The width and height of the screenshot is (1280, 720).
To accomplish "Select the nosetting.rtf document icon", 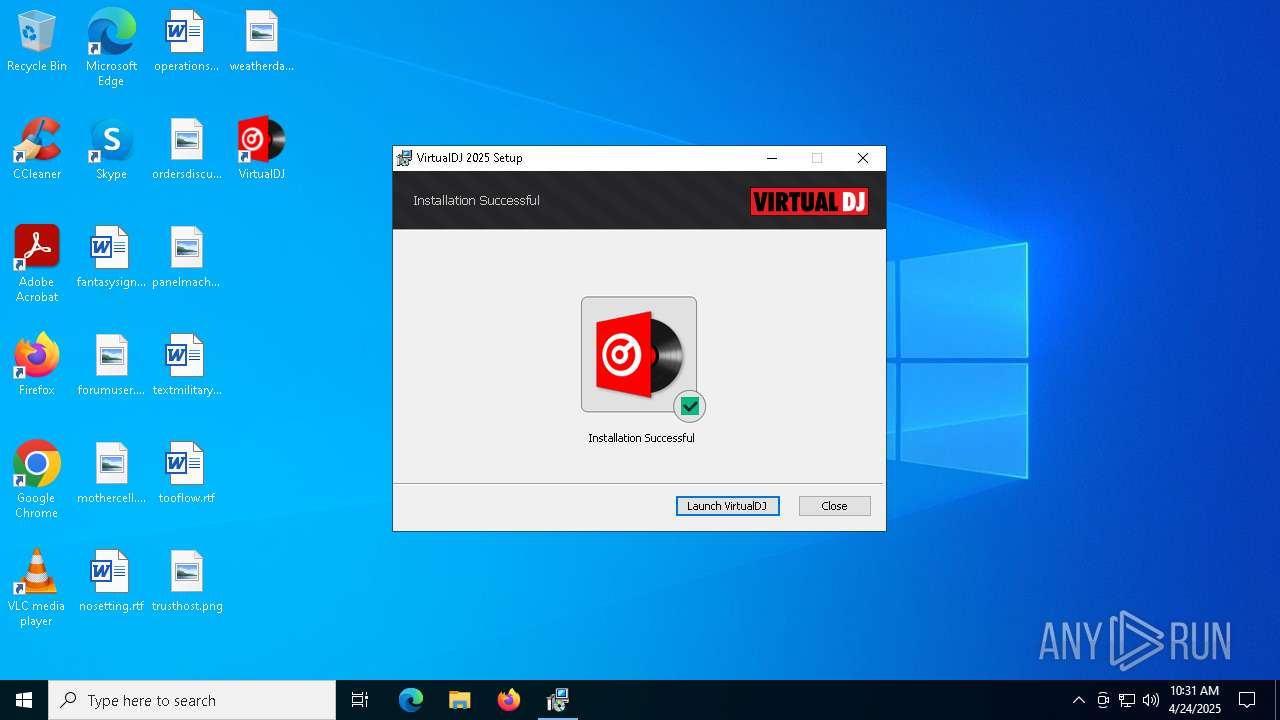I will 111,582.
